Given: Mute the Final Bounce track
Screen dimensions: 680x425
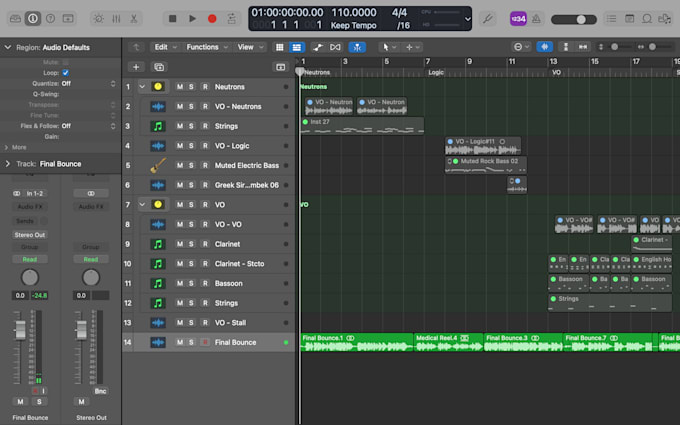Looking at the screenshot, I should click(180, 342).
